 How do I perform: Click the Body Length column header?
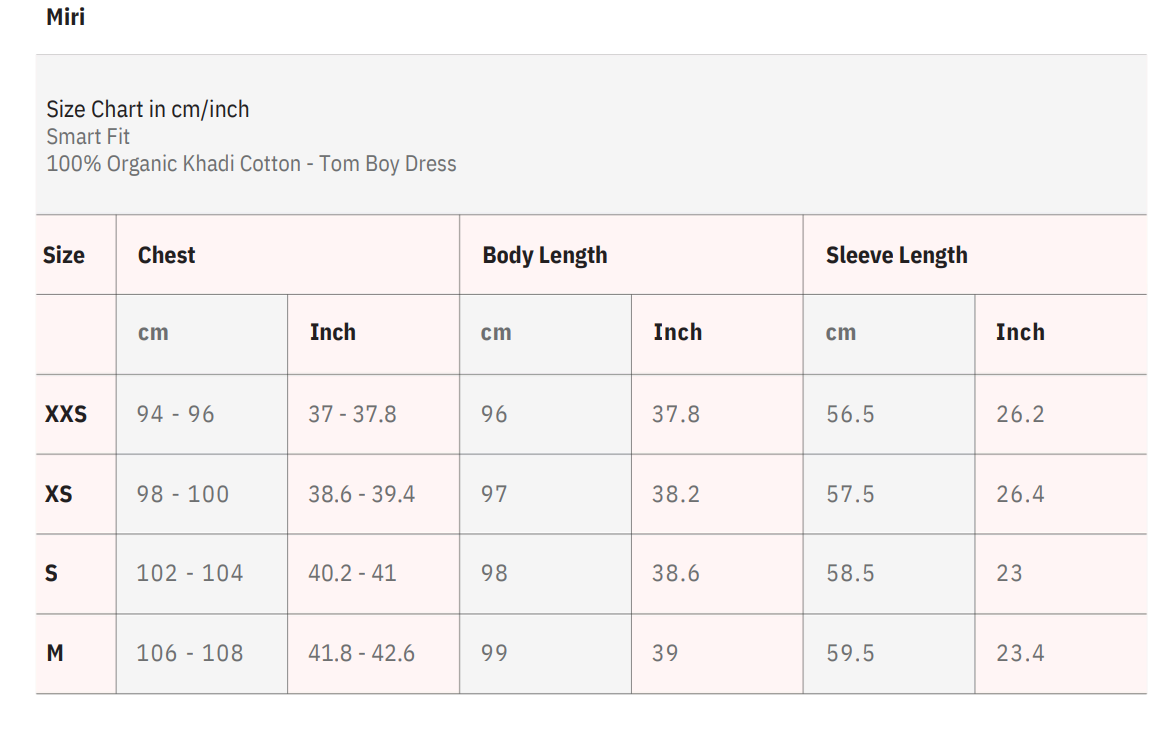545,255
